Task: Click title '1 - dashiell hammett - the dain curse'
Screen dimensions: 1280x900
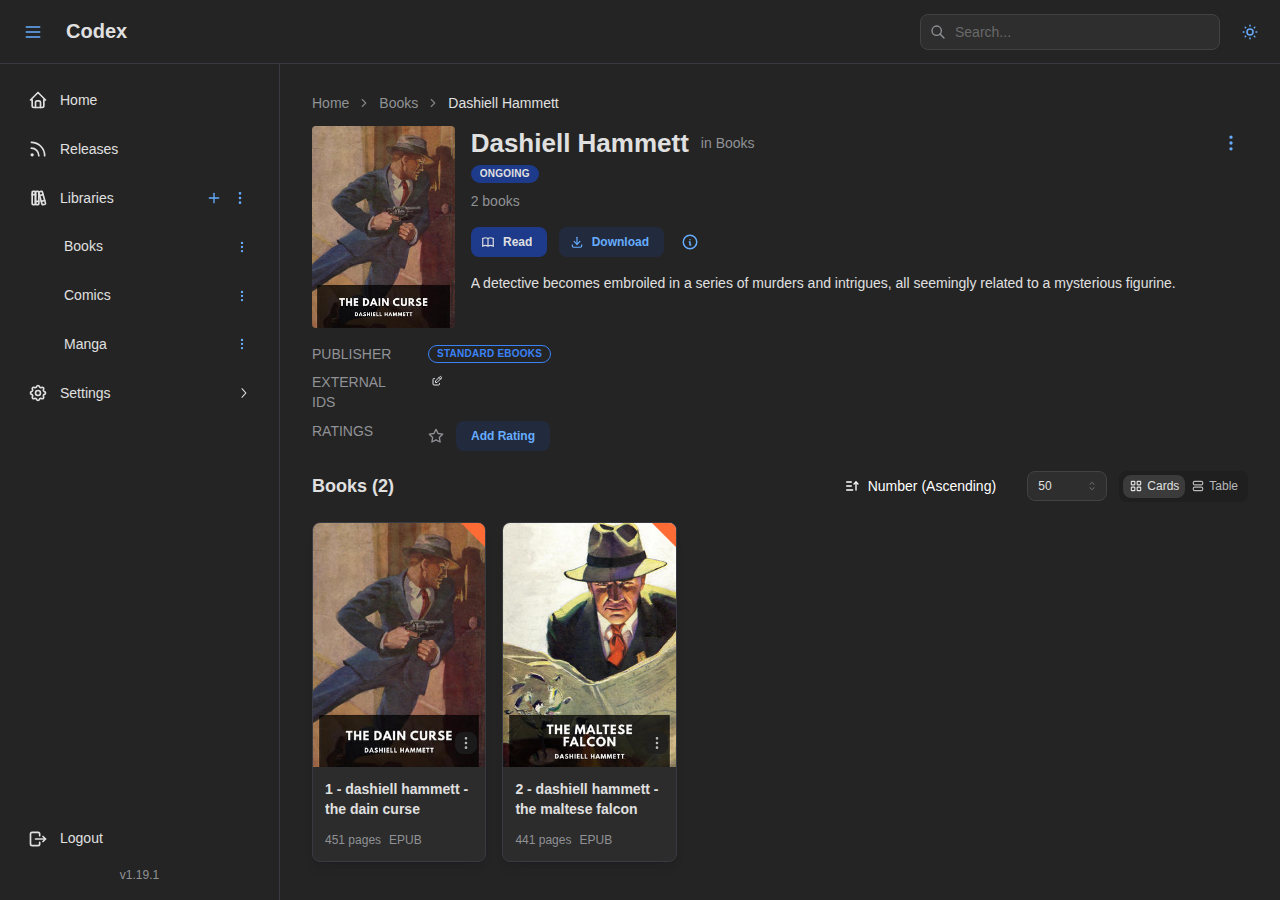Action: [x=397, y=799]
